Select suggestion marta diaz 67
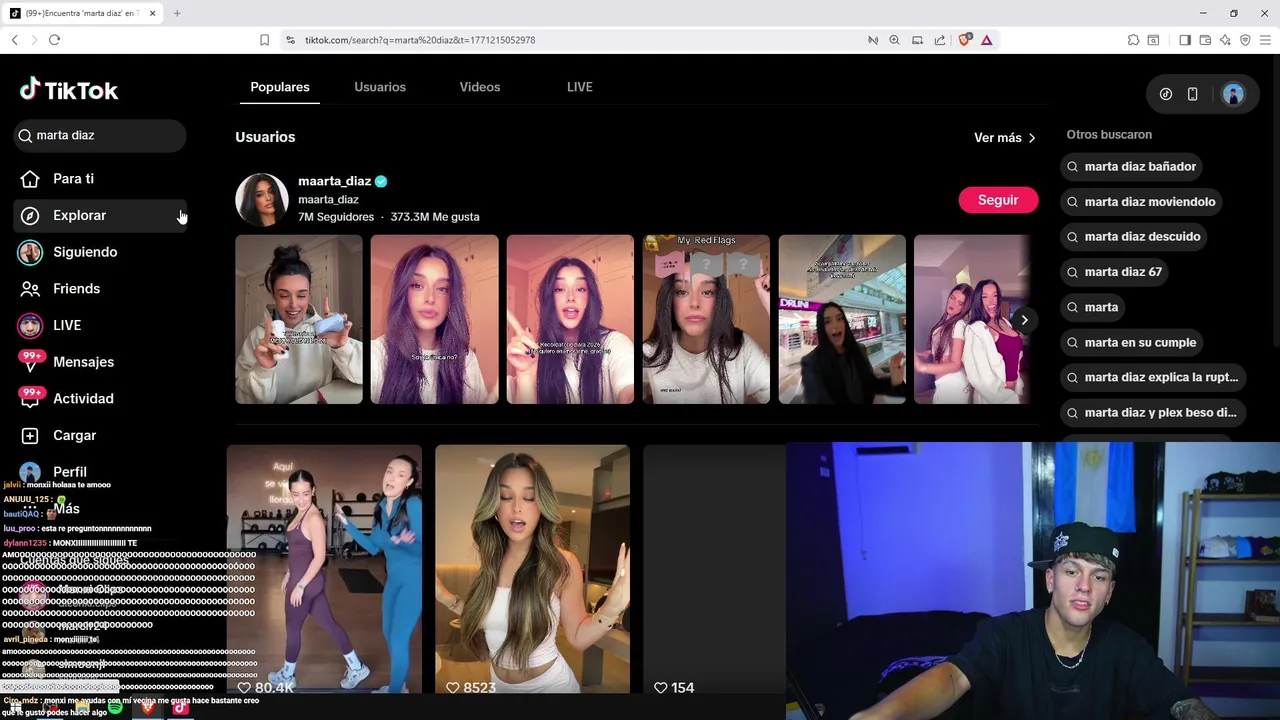 pos(1115,272)
